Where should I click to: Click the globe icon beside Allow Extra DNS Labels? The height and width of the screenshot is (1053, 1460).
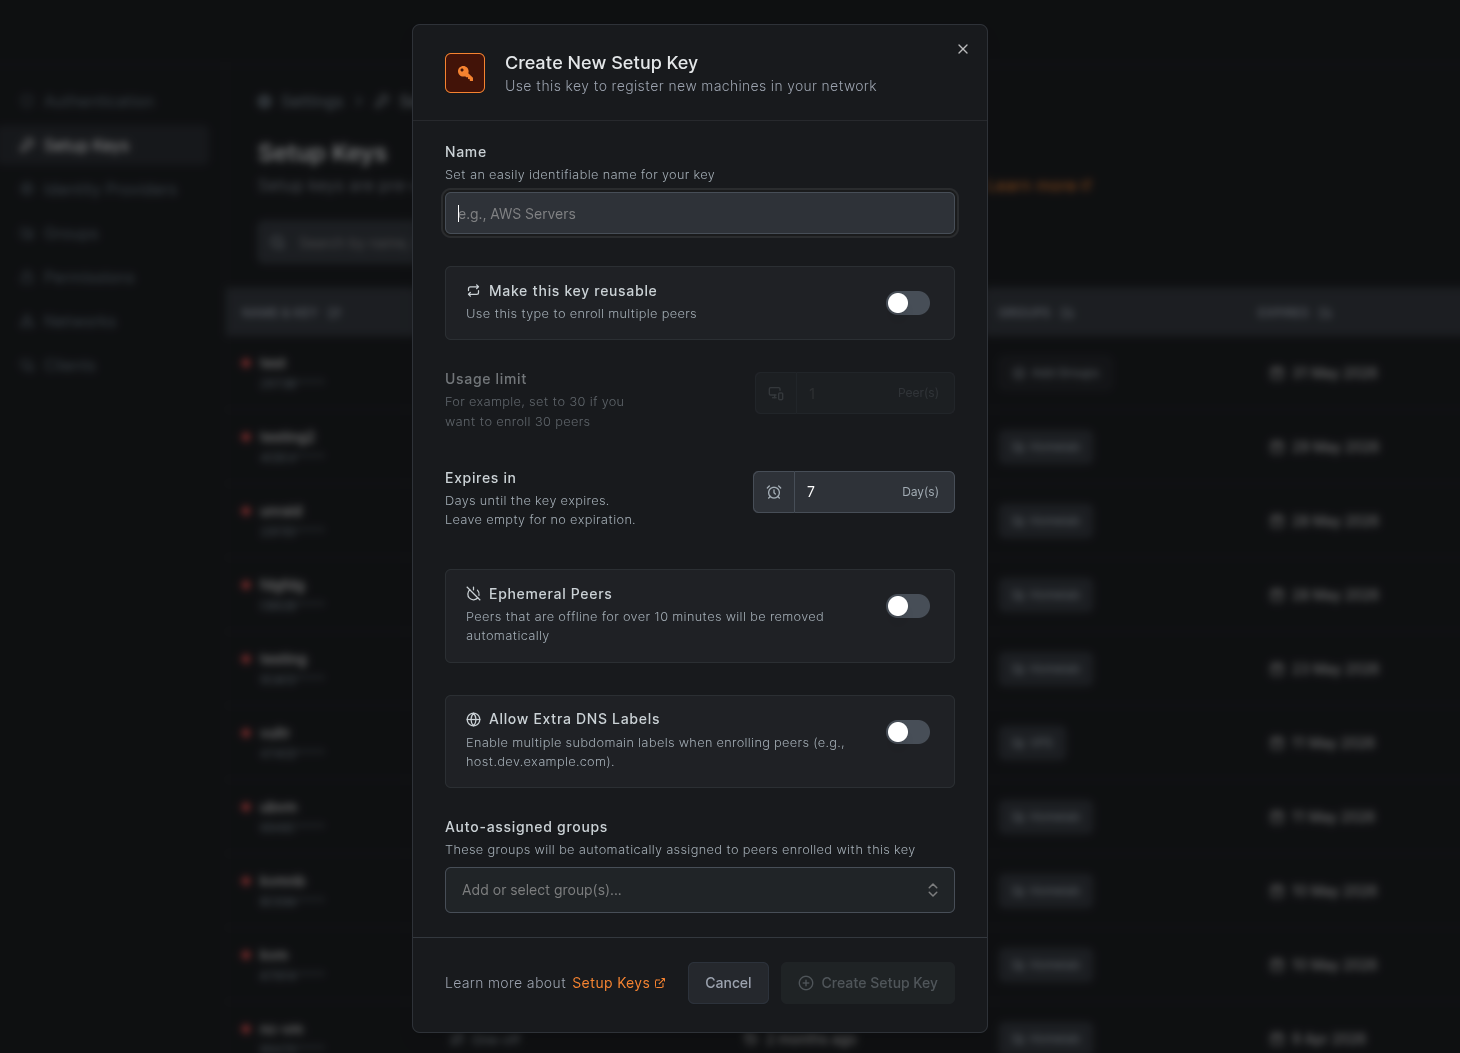[x=474, y=719]
